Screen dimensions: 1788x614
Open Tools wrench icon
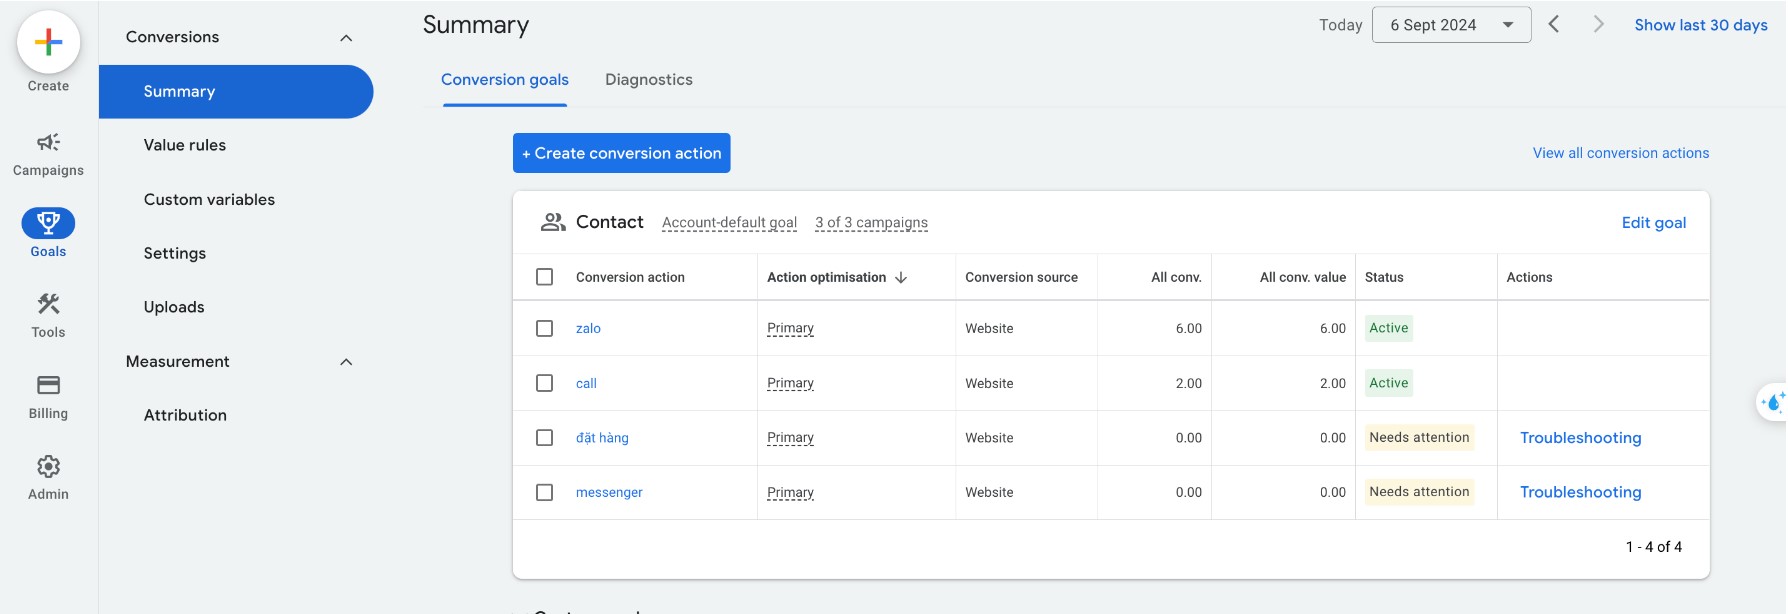click(x=48, y=303)
